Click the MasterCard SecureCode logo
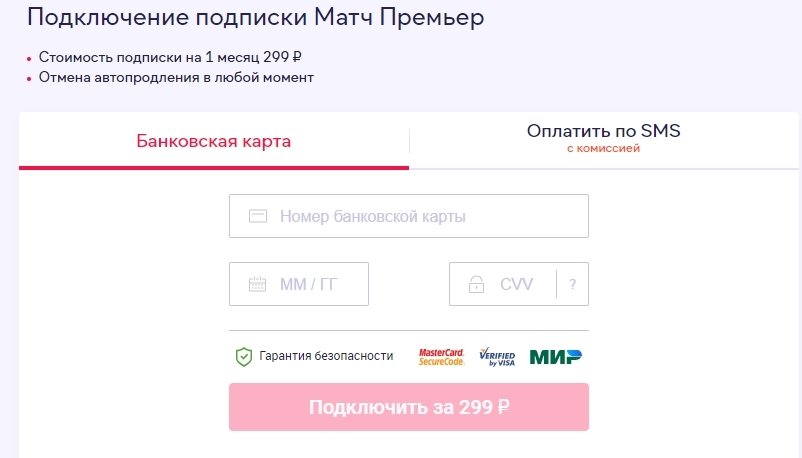The height and width of the screenshot is (458, 802). (441, 356)
